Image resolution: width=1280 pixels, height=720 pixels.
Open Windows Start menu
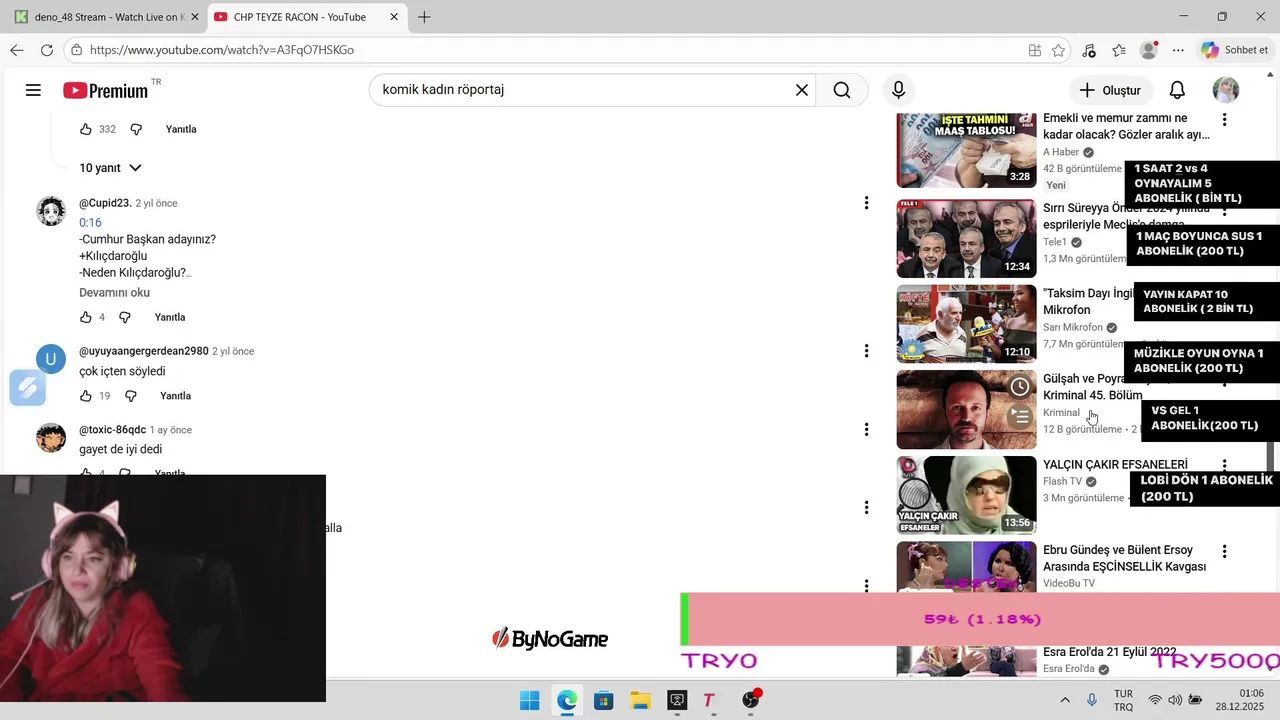tap(530, 701)
